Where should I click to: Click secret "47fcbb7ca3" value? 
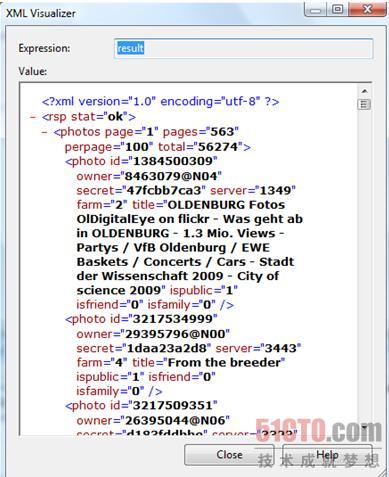coord(164,191)
